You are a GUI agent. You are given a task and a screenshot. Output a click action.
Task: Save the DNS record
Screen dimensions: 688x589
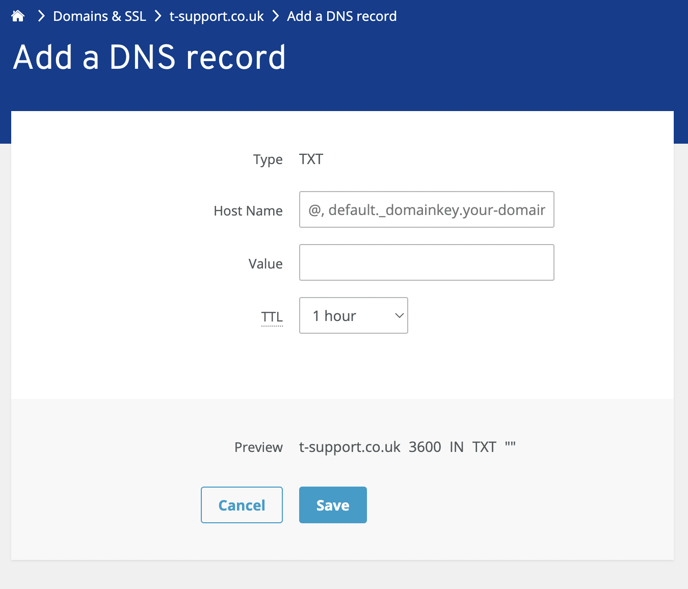pyautogui.click(x=333, y=505)
